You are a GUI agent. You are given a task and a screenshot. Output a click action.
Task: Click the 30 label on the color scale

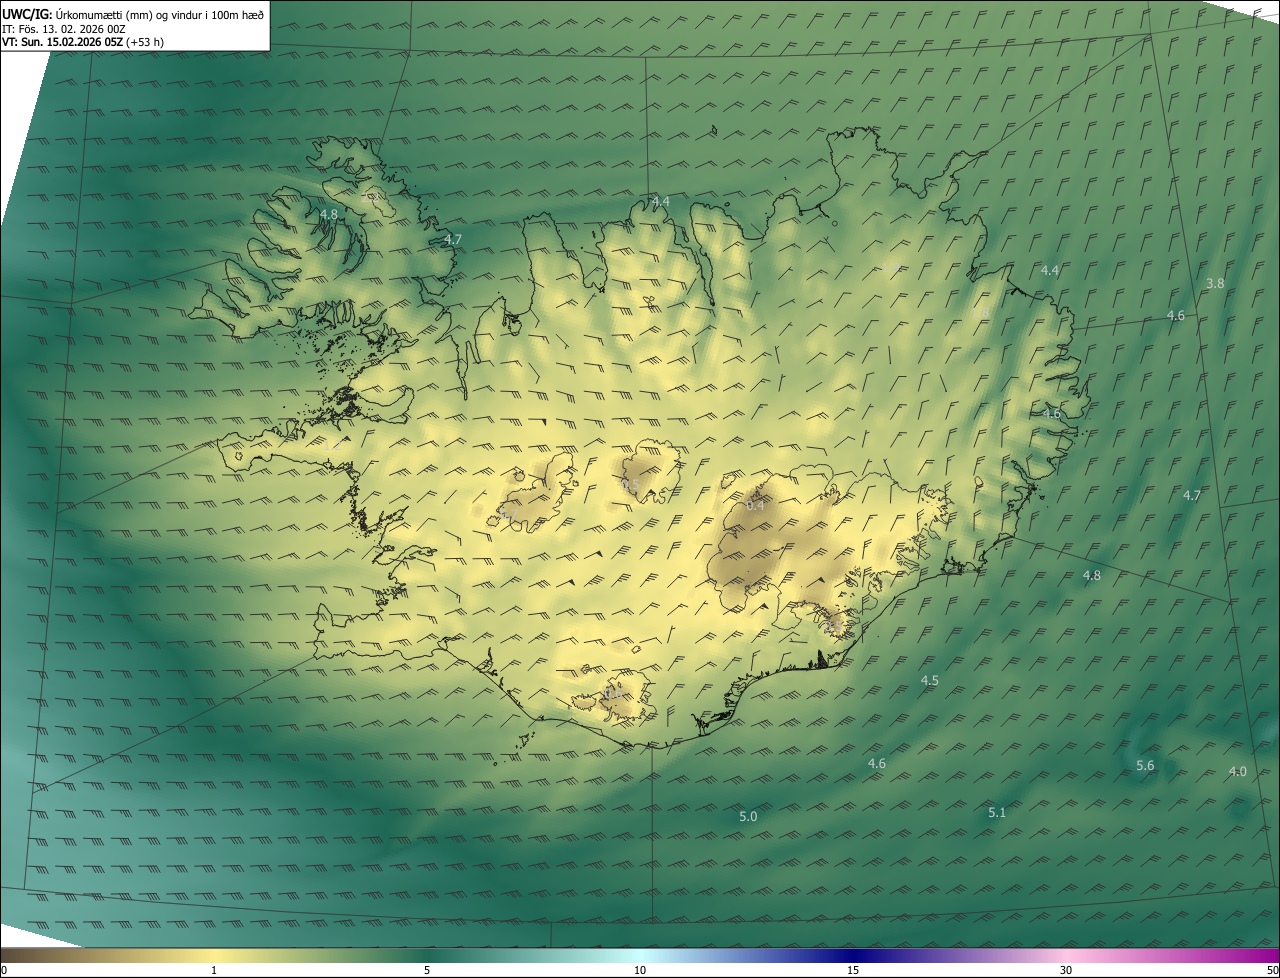tap(1066, 970)
